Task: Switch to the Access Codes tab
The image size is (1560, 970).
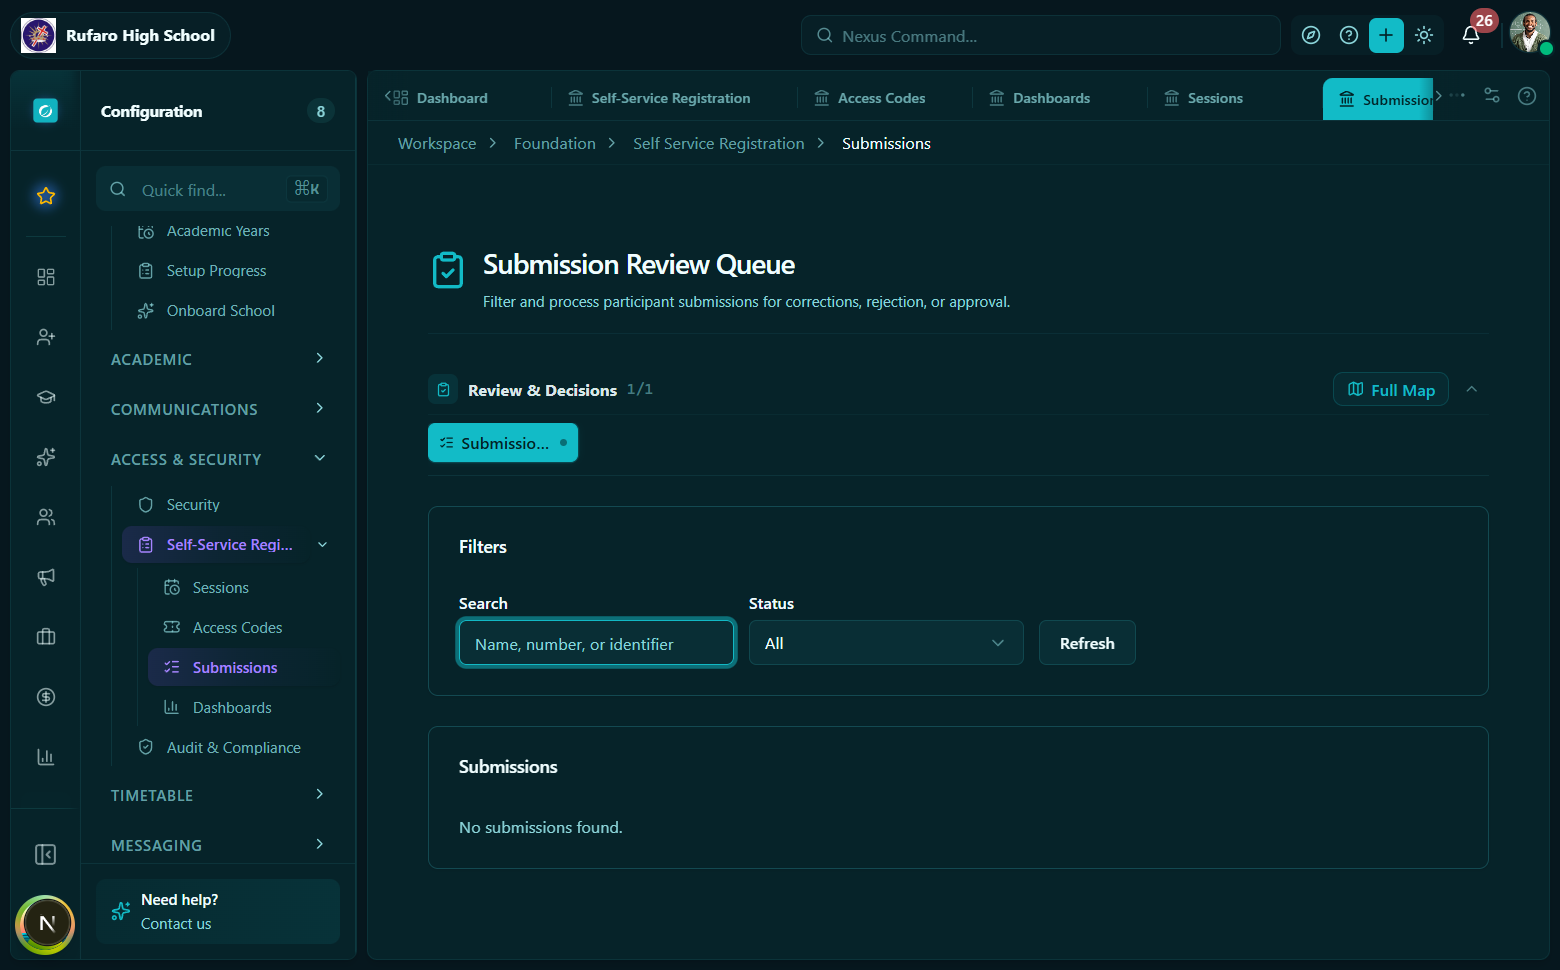Action: (x=870, y=98)
